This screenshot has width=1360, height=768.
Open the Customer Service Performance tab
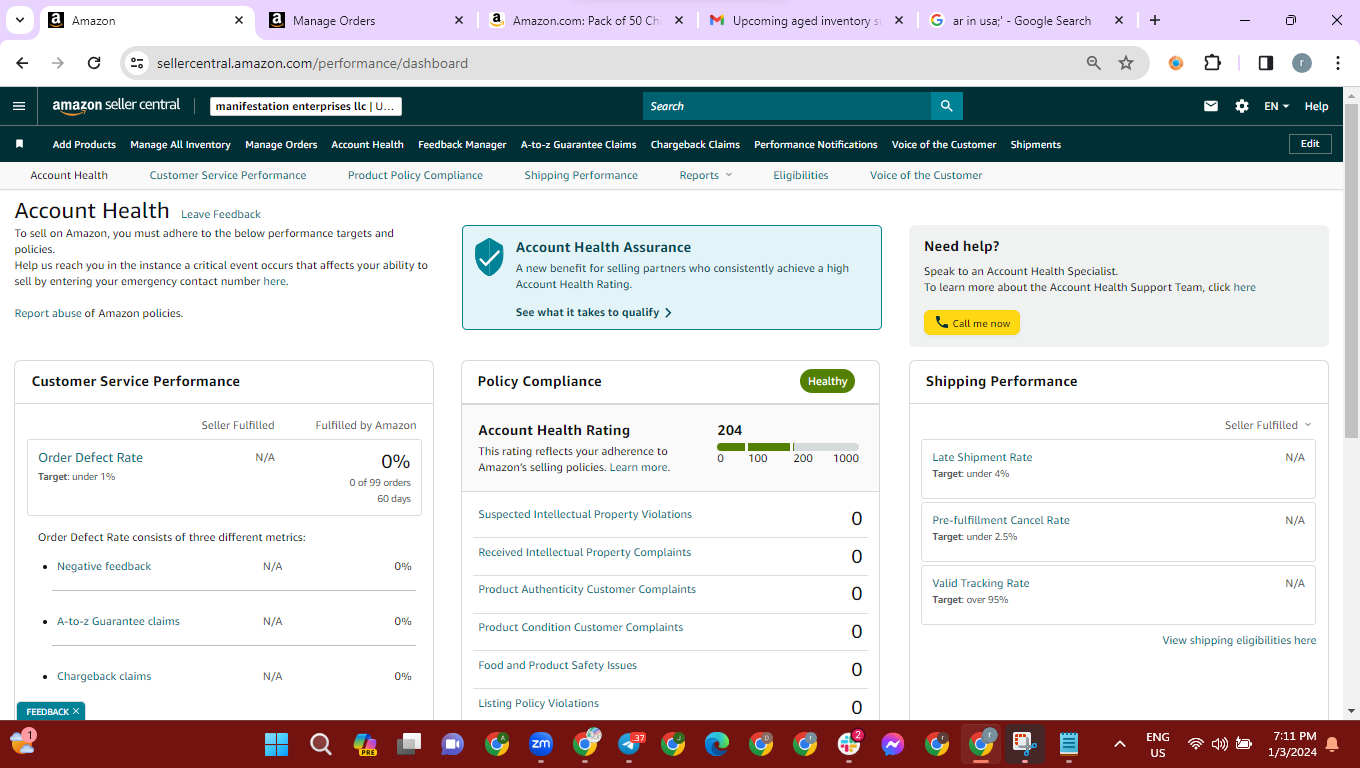pos(228,175)
